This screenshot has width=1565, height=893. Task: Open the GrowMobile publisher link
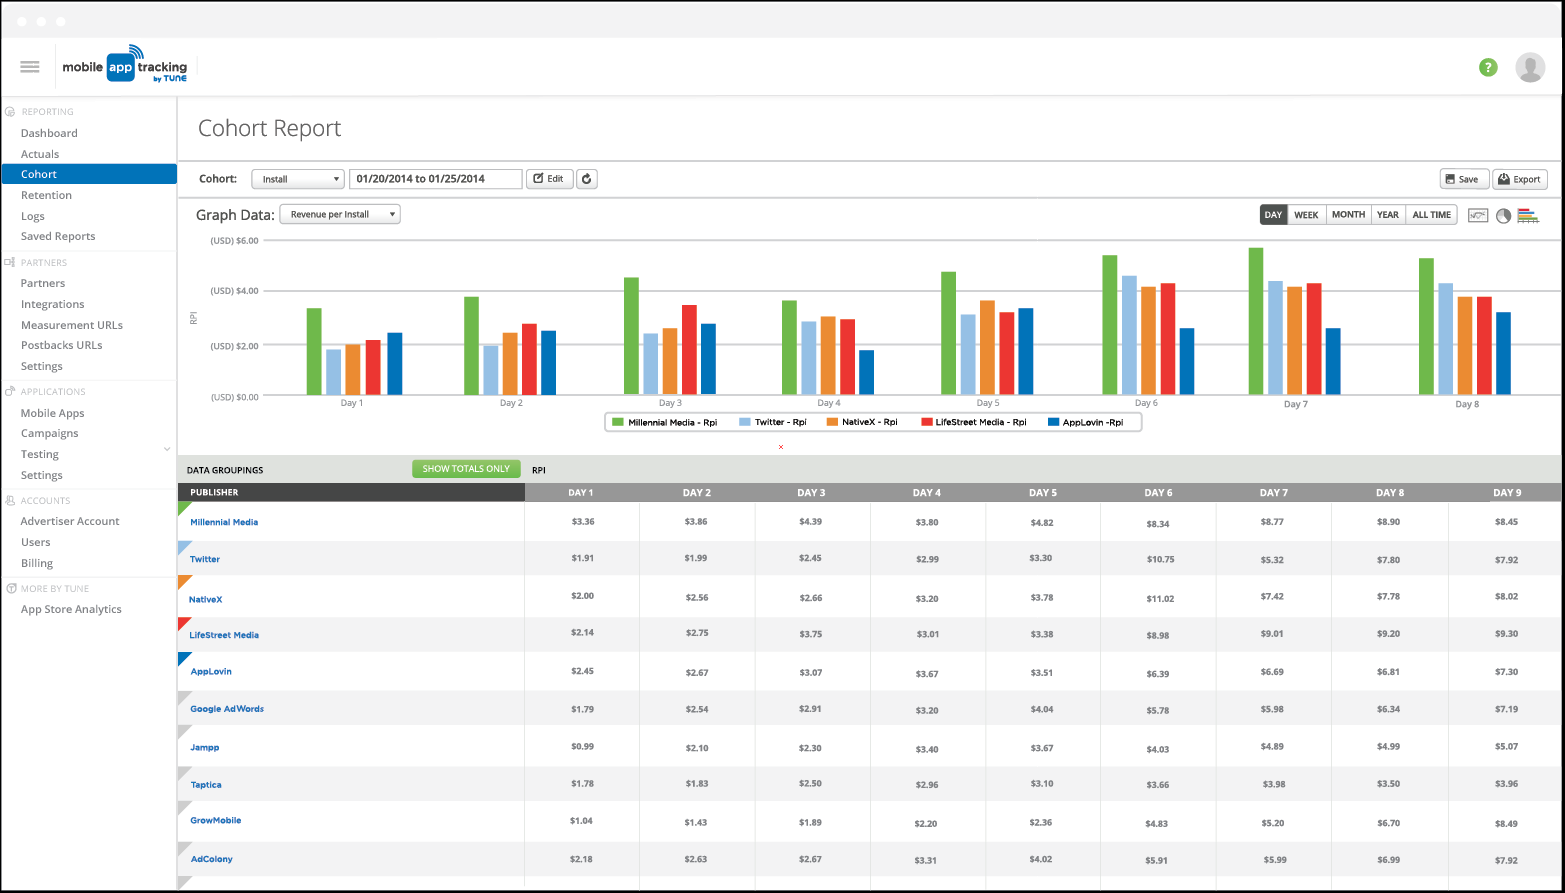[216, 820]
